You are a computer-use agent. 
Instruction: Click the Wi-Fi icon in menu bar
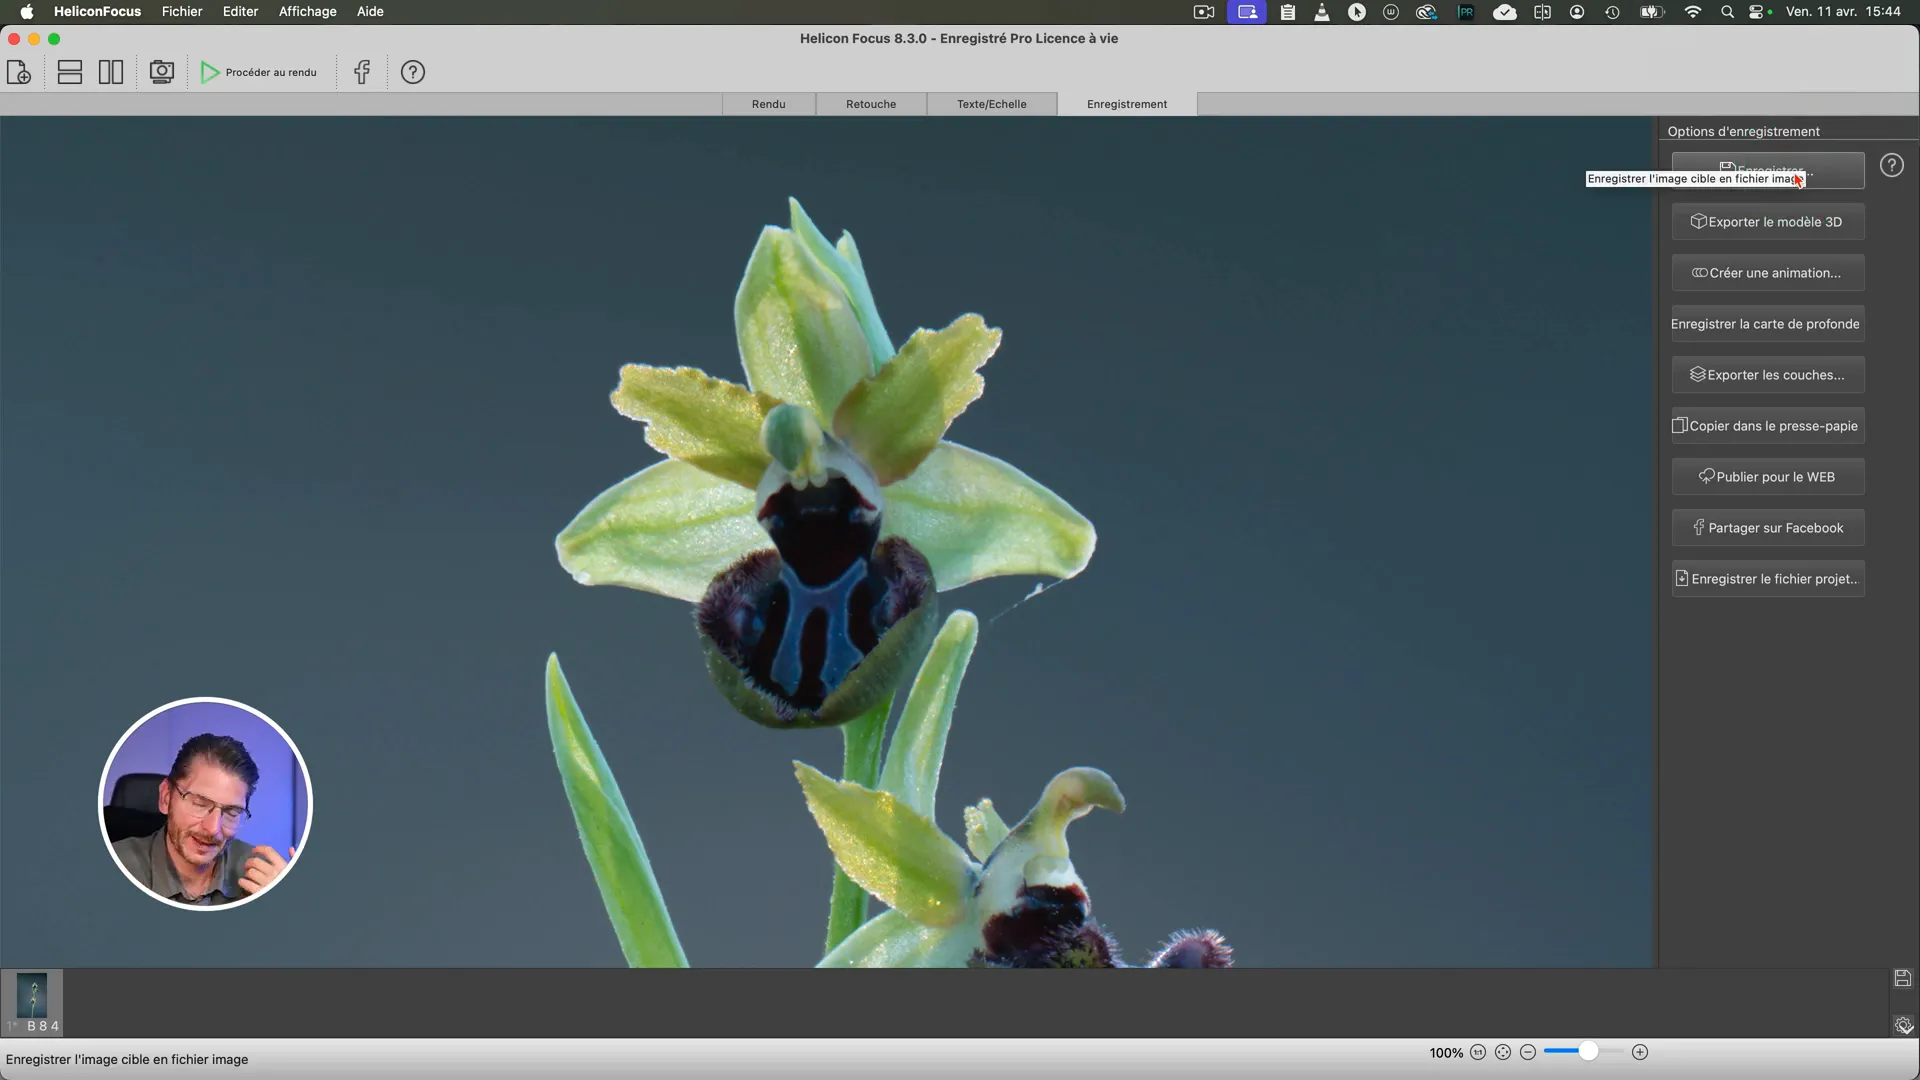(x=1693, y=12)
